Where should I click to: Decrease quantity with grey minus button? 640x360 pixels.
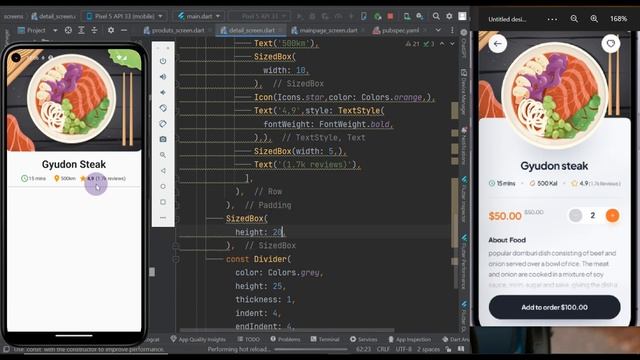pos(575,216)
